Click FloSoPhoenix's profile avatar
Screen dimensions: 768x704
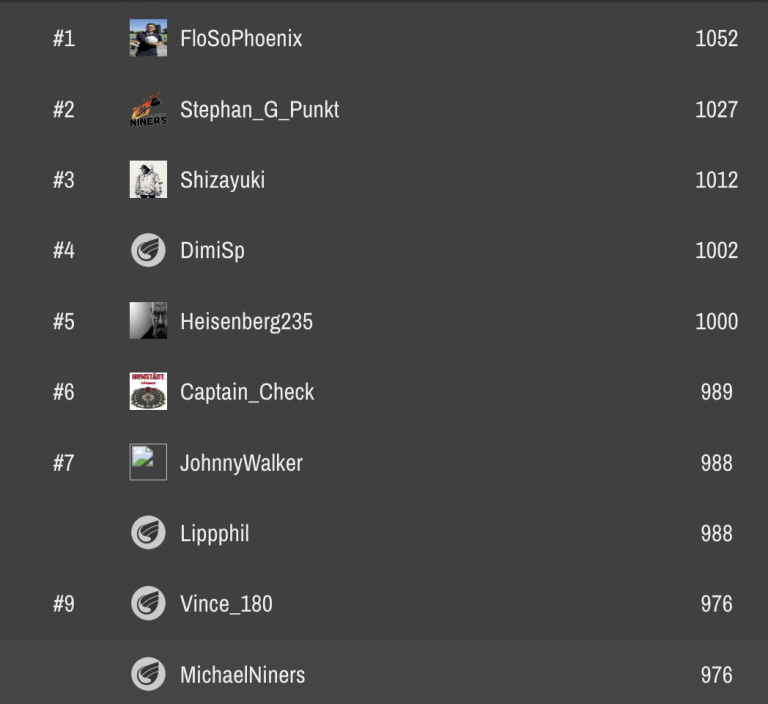tap(148, 39)
